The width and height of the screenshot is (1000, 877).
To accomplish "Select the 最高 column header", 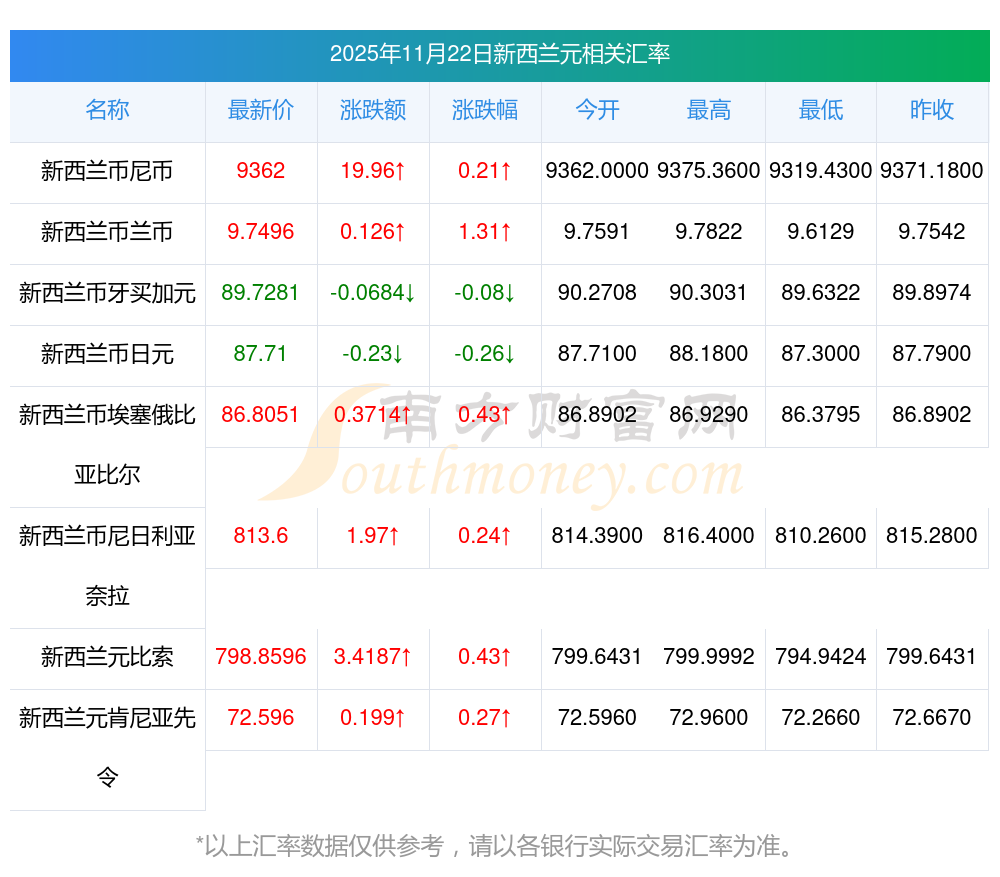I will pyautogui.click(x=709, y=111).
